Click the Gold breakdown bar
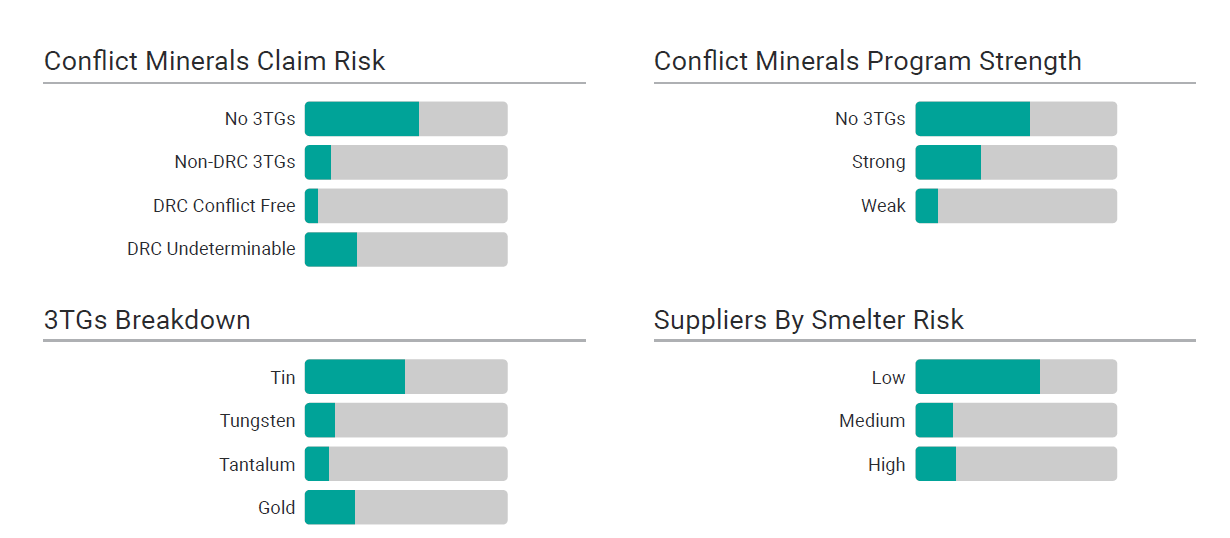 coord(406,508)
